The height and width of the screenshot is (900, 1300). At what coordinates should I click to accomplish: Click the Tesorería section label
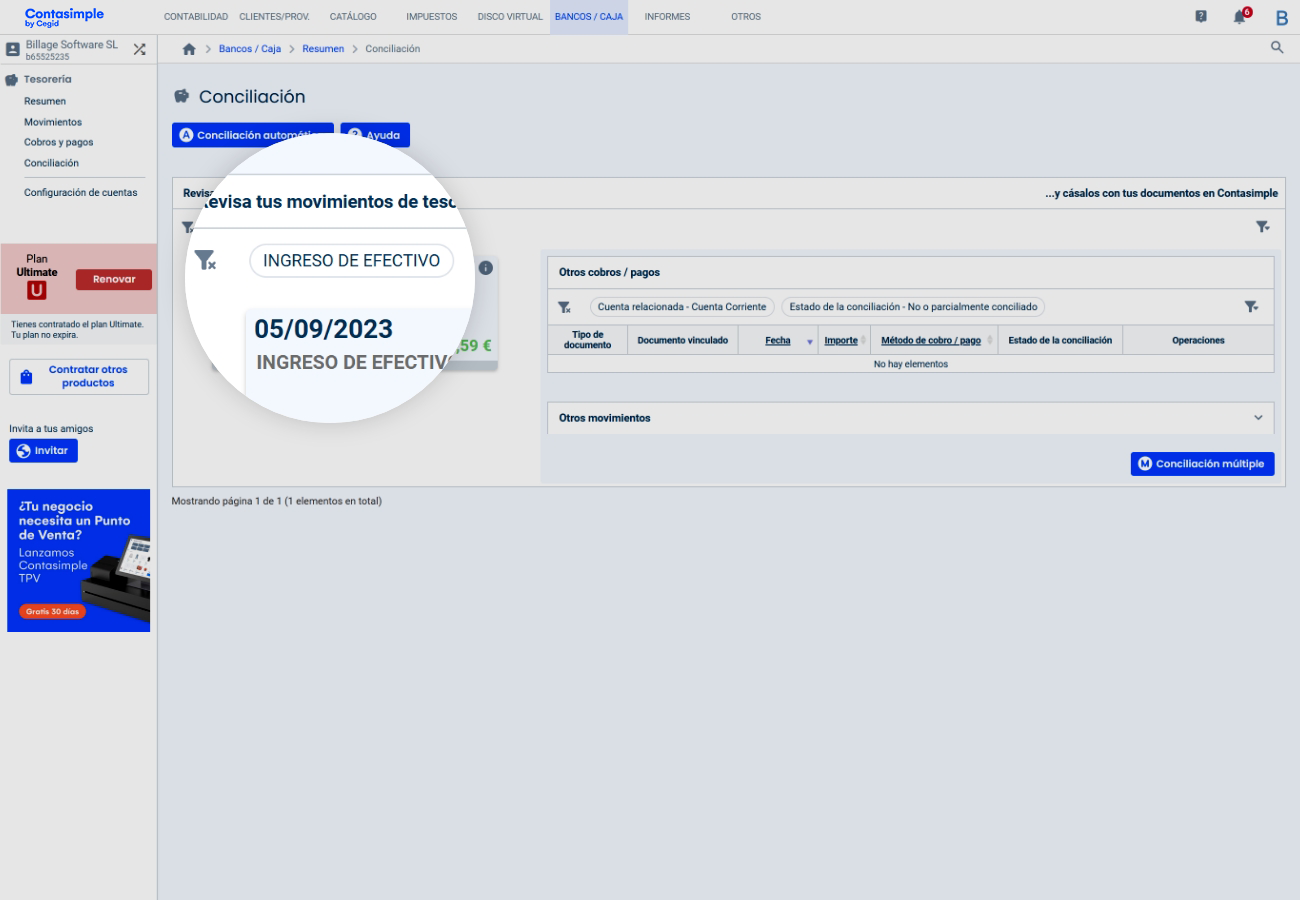(x=47, y=79)
